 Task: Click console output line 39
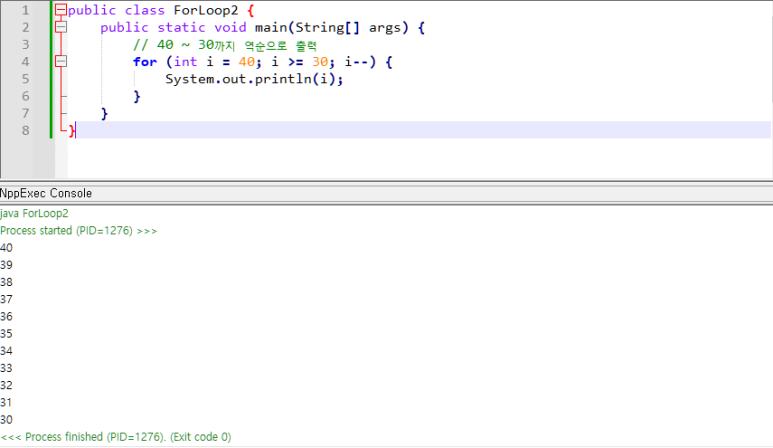coord(6,265)
